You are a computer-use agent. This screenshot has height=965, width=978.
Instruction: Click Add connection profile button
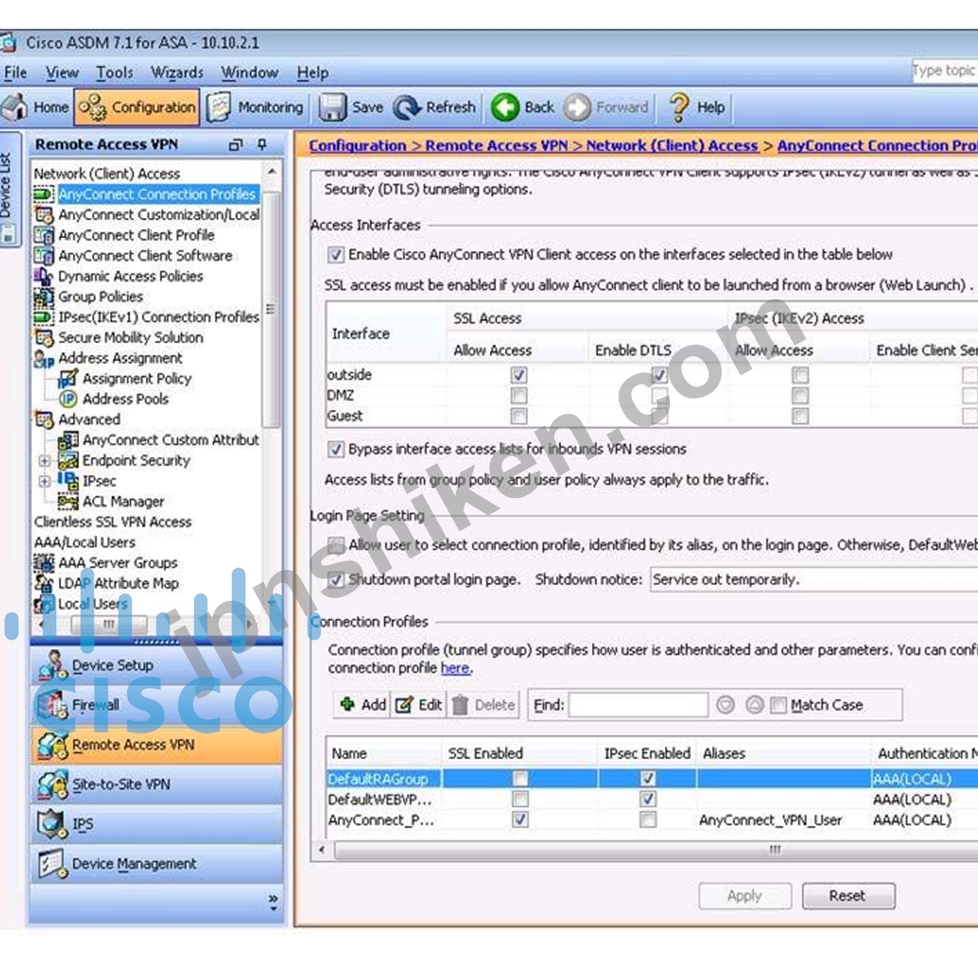[x=363, y=705]
